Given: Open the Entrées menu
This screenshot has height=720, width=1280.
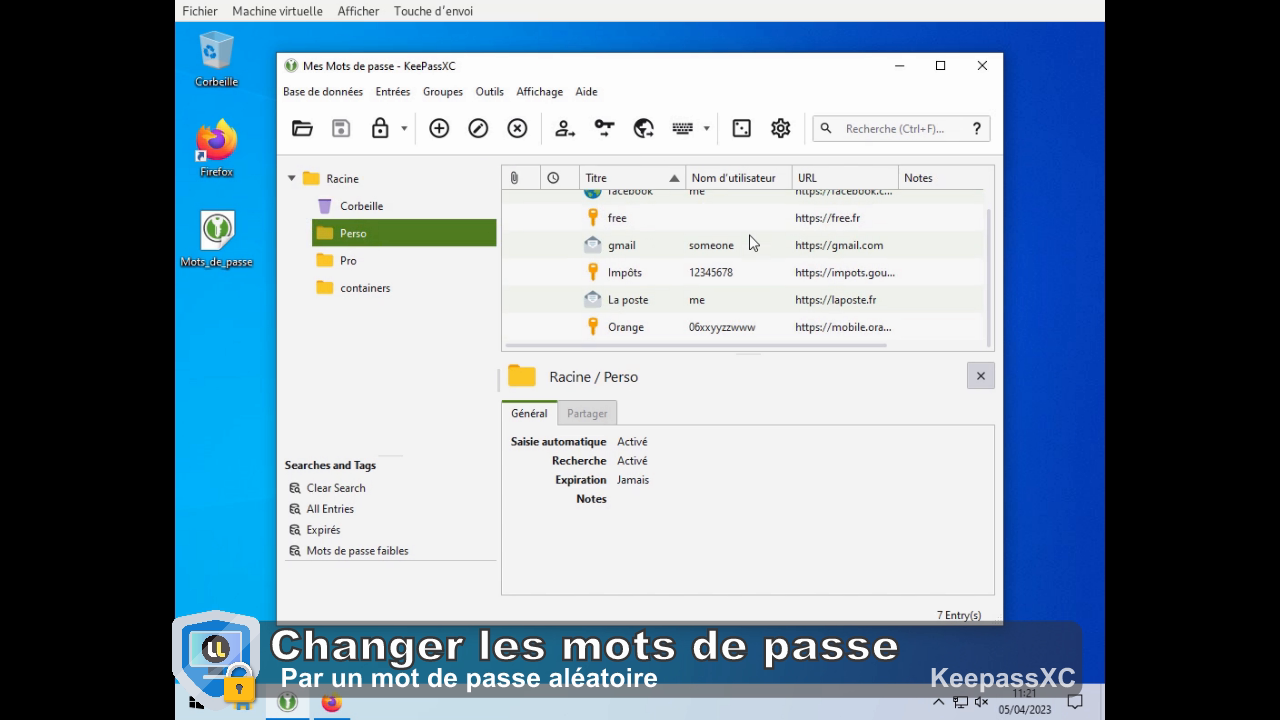Looking at the screenshot, I should [x=393, y=91].
